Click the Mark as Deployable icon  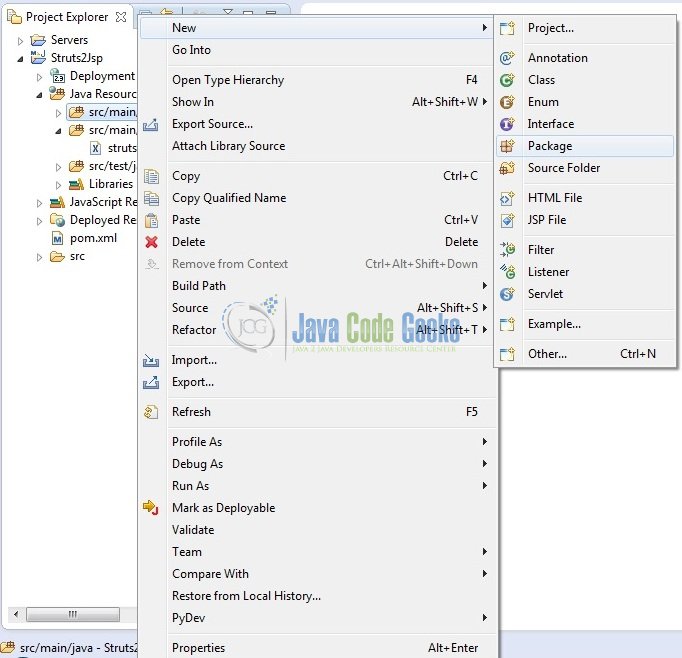[x=150, y=508]
